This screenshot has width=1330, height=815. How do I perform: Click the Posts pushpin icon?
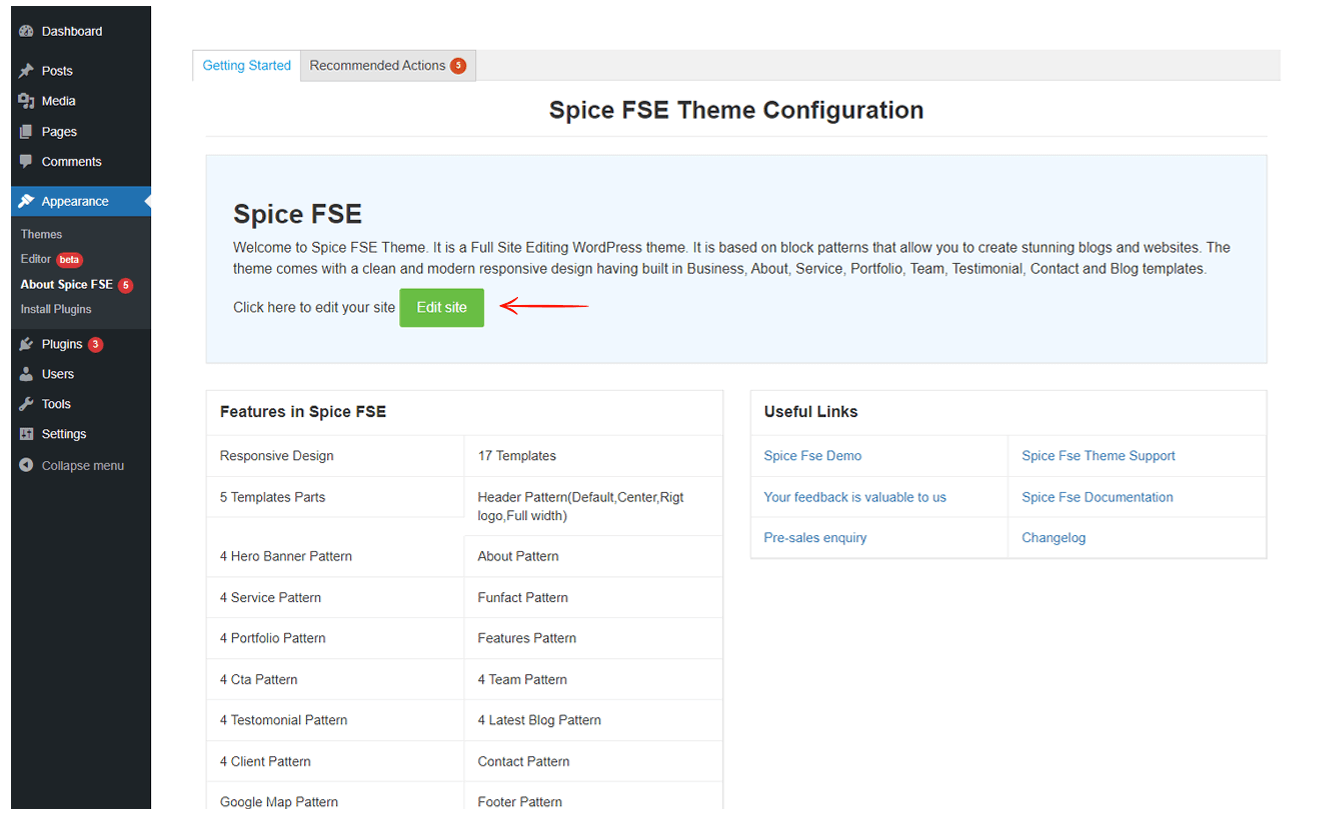(26, 71)
